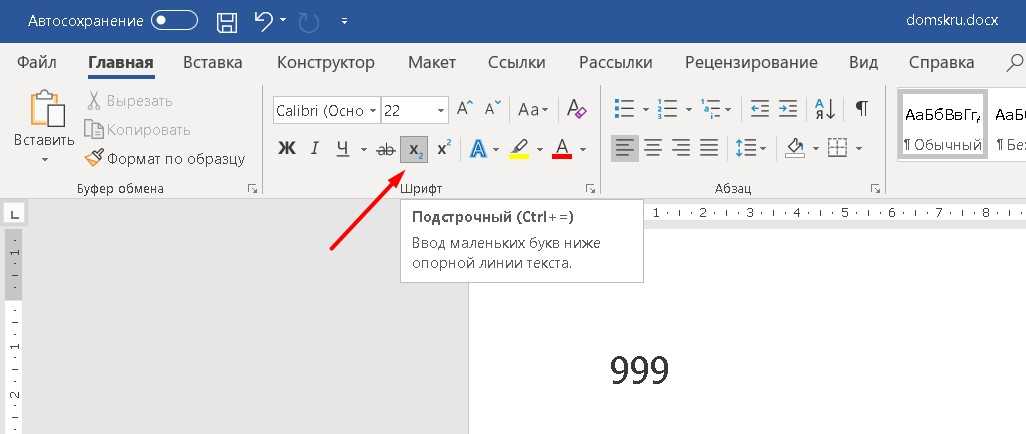Toggle the Автосохранение switch

[174, 21]
